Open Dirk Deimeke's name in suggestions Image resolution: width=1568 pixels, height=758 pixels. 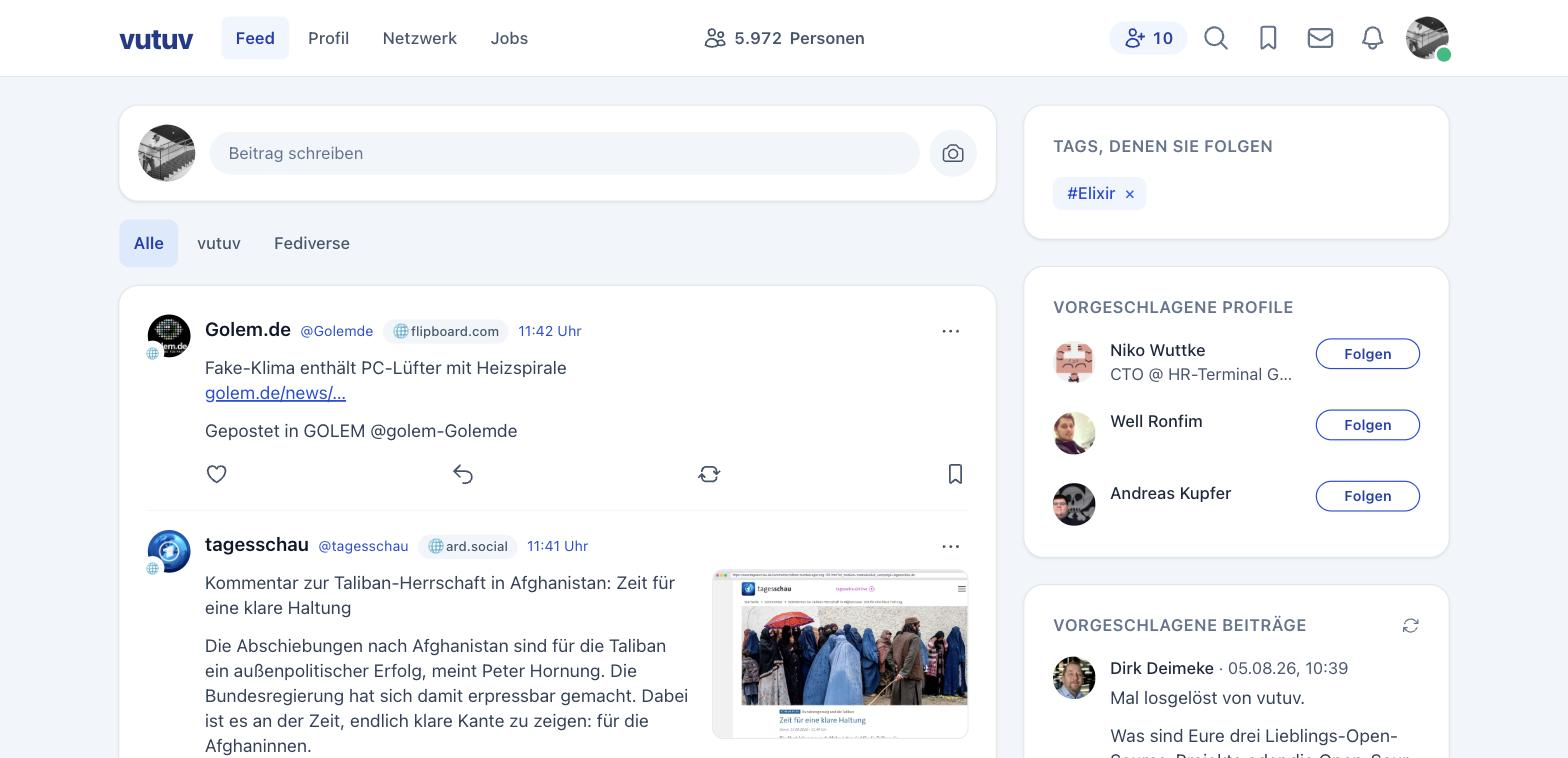click(1162, 668)
